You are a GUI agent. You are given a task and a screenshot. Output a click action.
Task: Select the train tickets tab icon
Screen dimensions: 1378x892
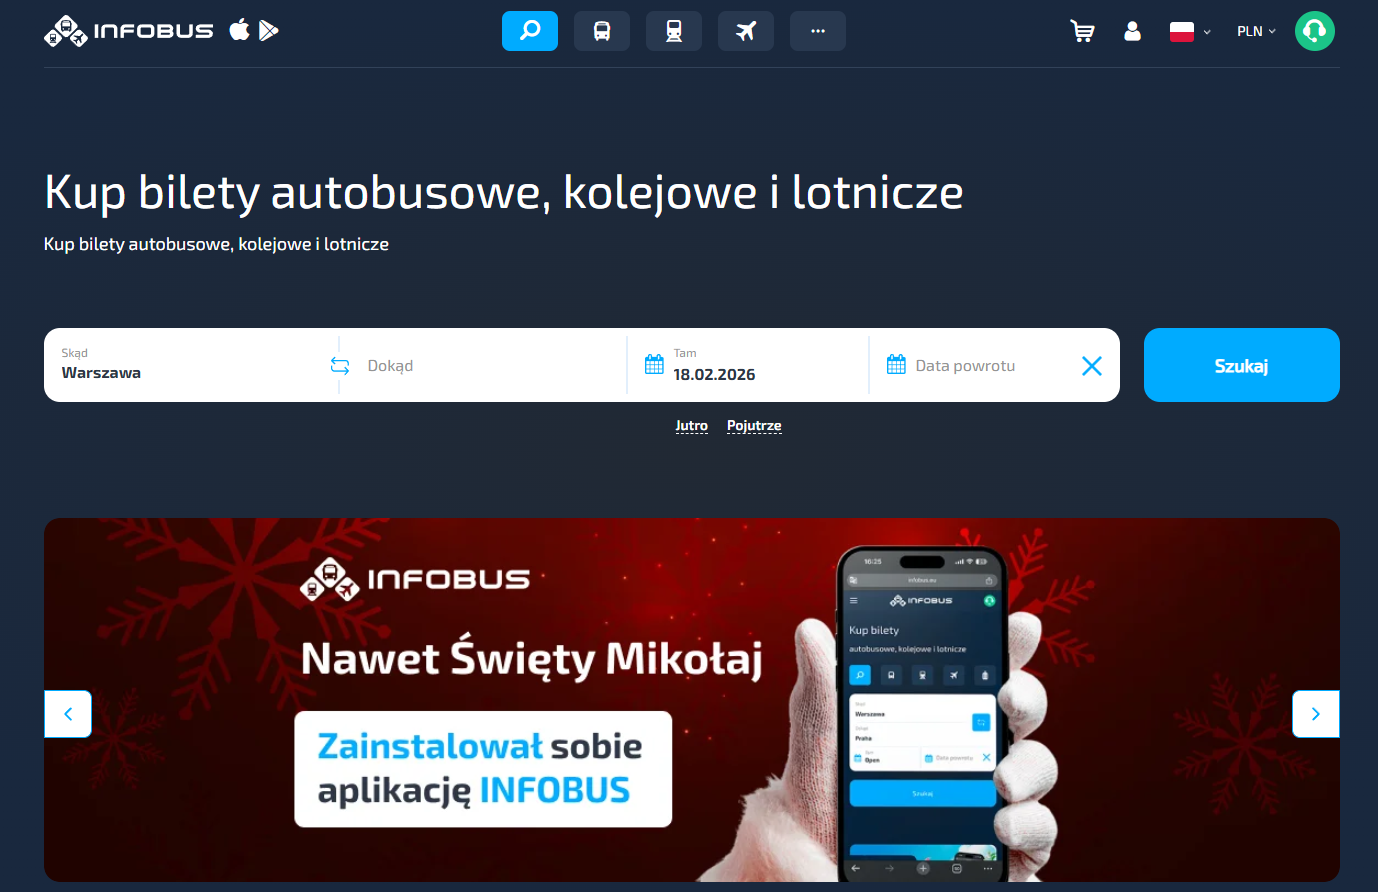coord(674,31)
